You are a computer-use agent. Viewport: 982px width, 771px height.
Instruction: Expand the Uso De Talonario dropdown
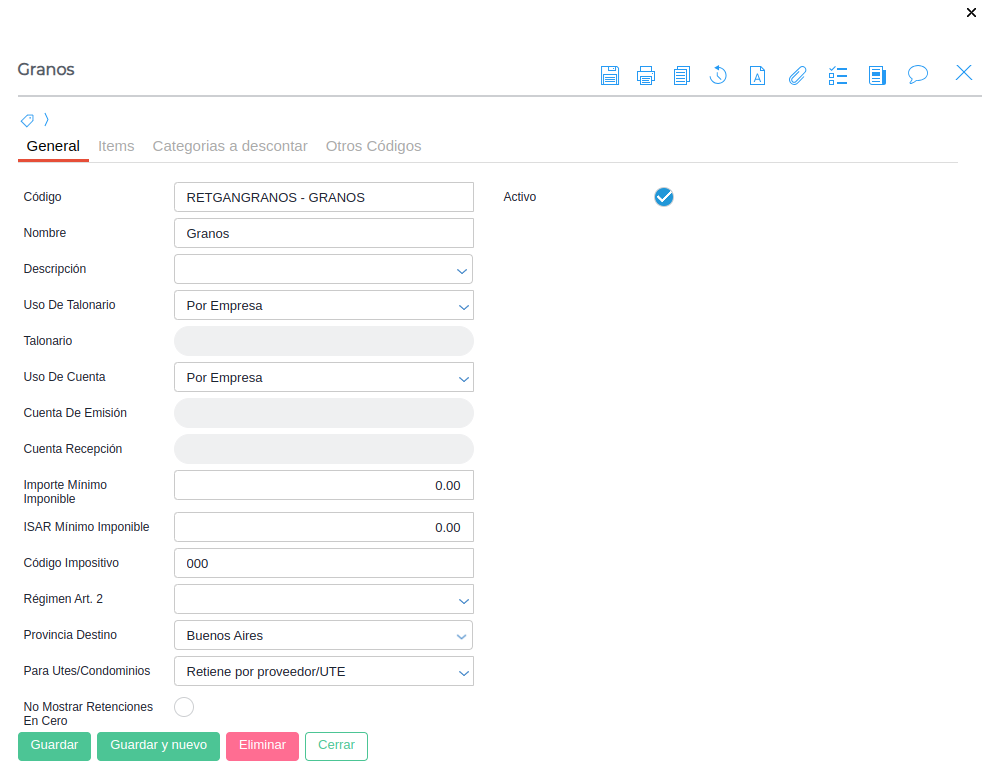(323, 305)
